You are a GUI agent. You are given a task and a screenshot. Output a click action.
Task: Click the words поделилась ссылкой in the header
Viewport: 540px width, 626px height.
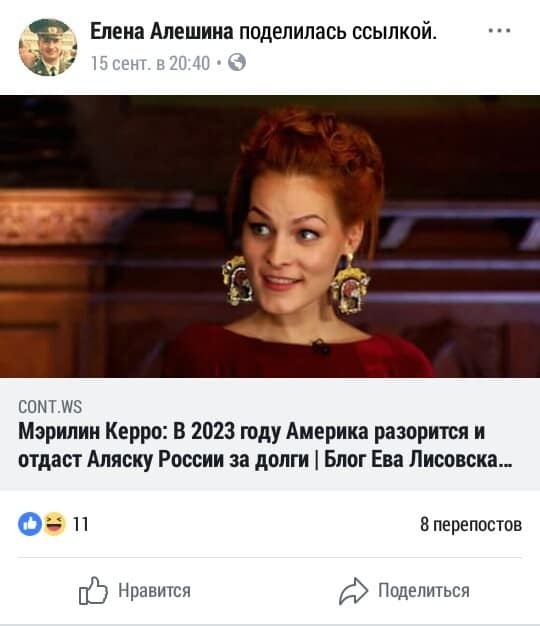(x=338, y=31)
